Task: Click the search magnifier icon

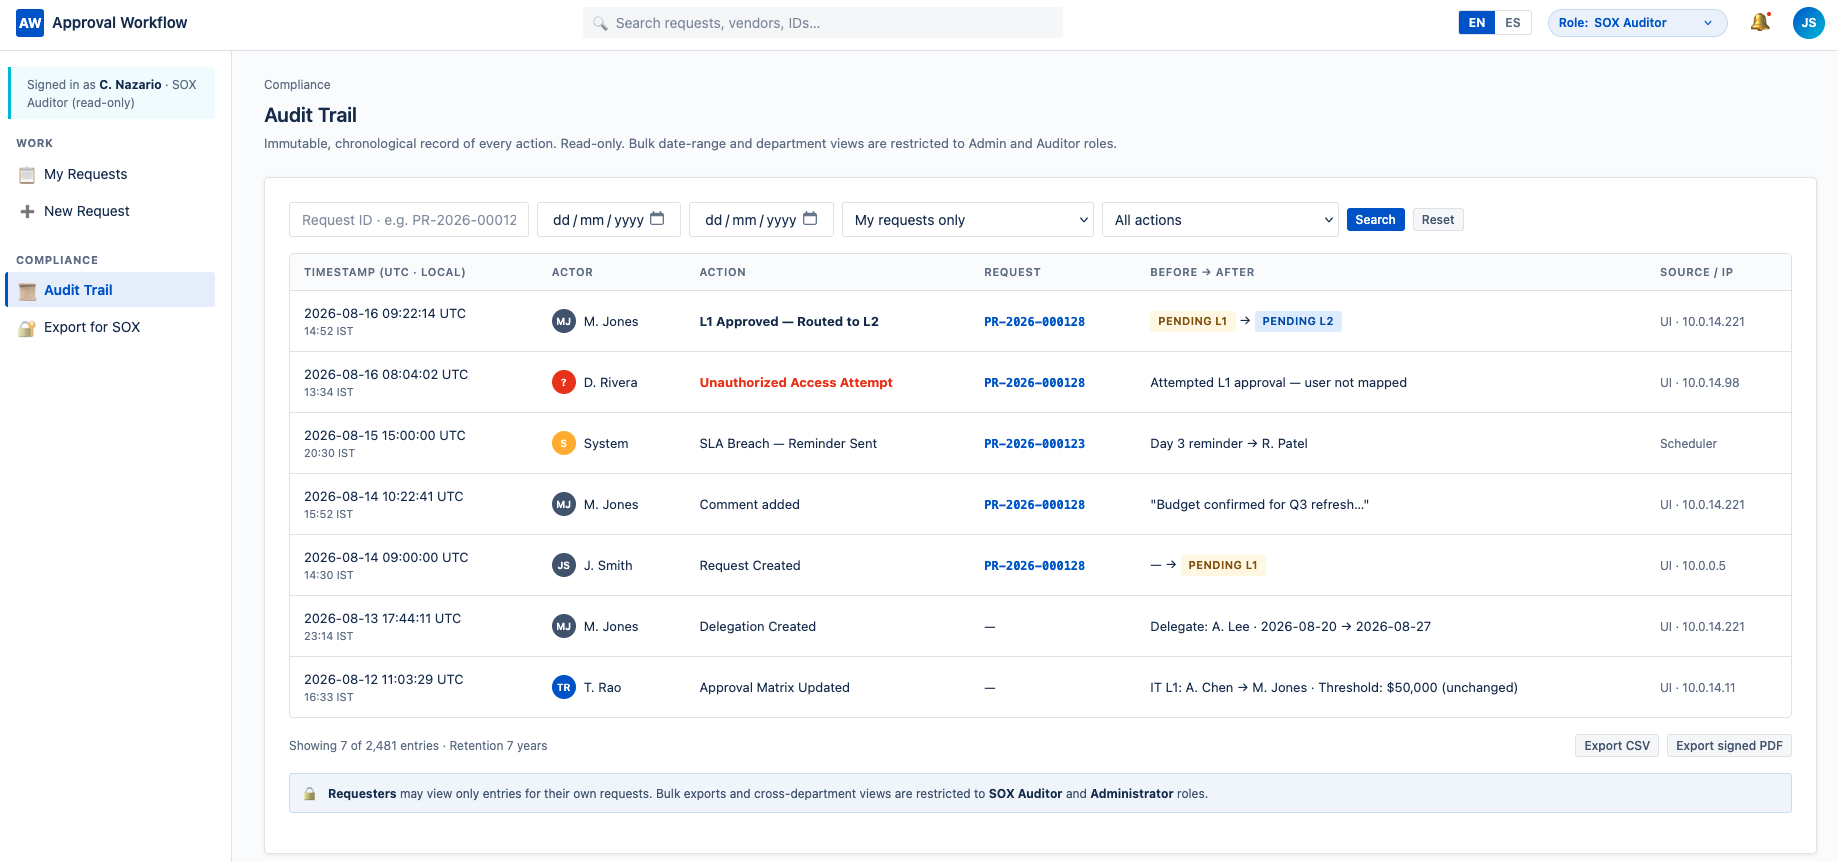Action: 600,23
